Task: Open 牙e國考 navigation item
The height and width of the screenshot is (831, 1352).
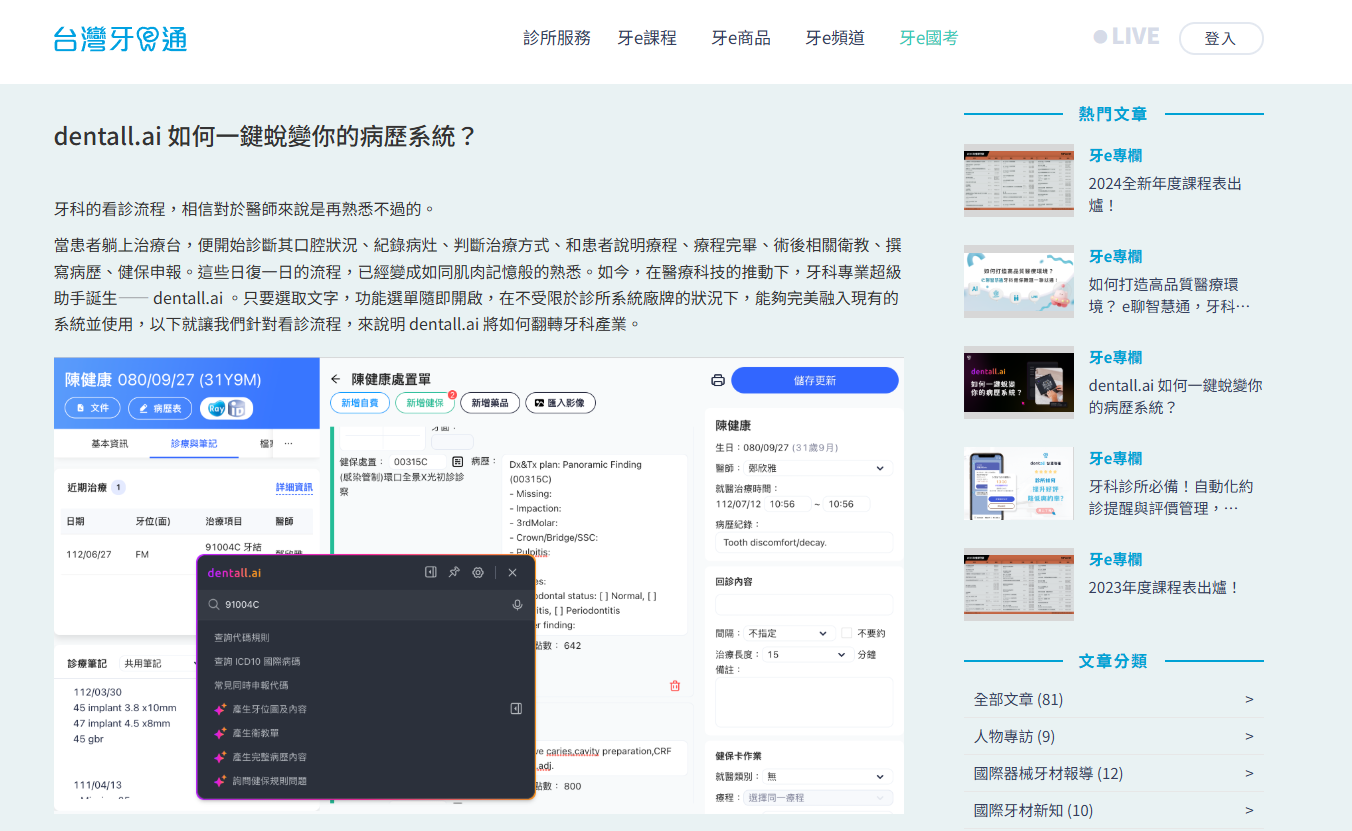Action: (929, 38)
